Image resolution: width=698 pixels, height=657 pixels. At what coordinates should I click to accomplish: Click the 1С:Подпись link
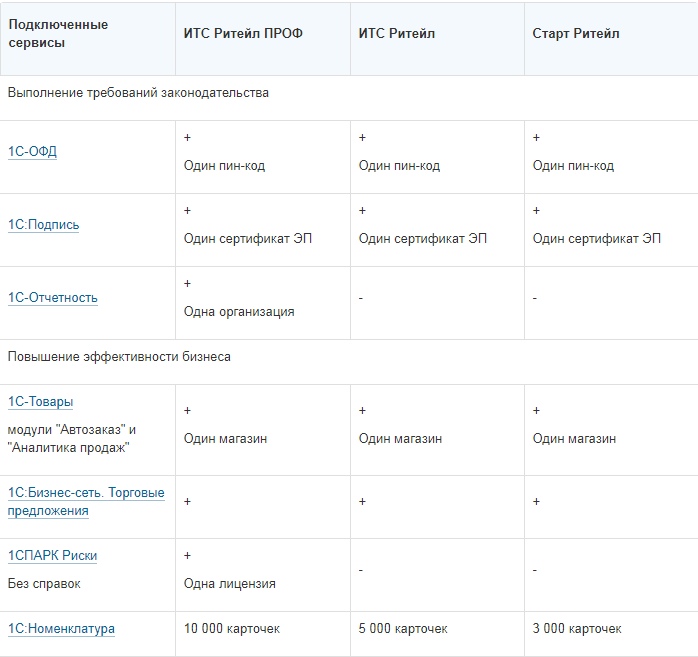(x=43, y=225)
